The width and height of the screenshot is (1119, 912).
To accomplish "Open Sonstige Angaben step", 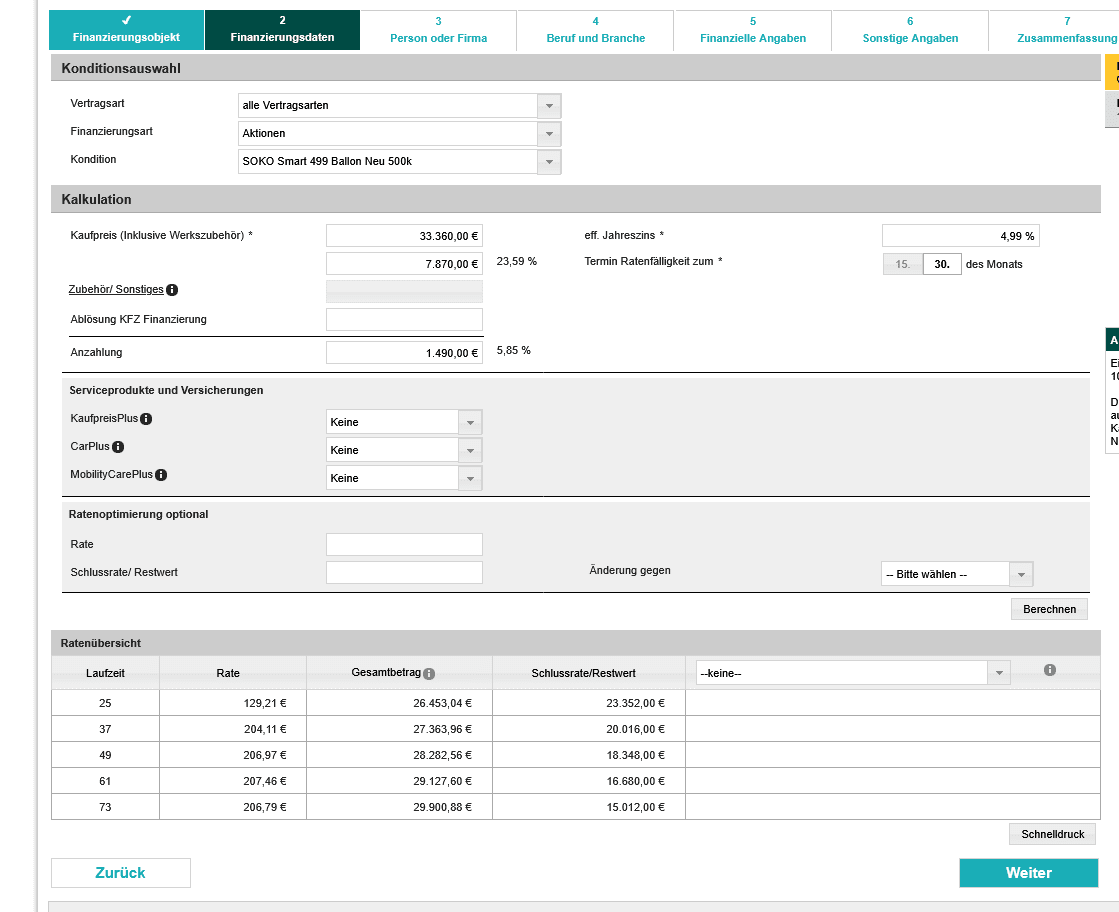I will click(x=910, y=30).
